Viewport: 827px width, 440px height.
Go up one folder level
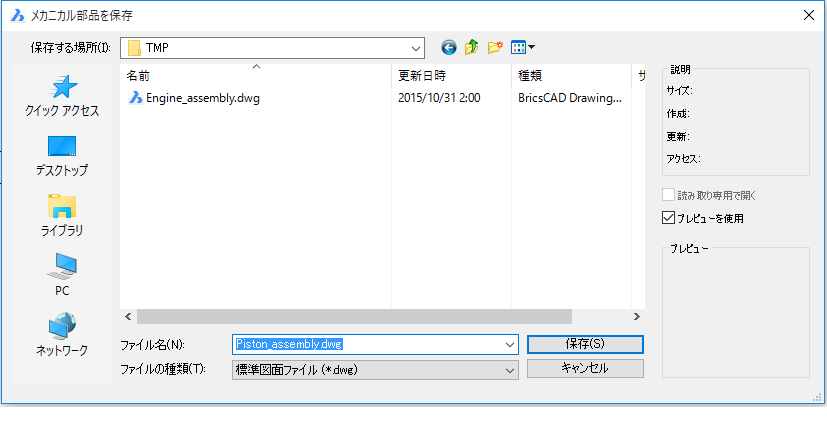point(472,47)
